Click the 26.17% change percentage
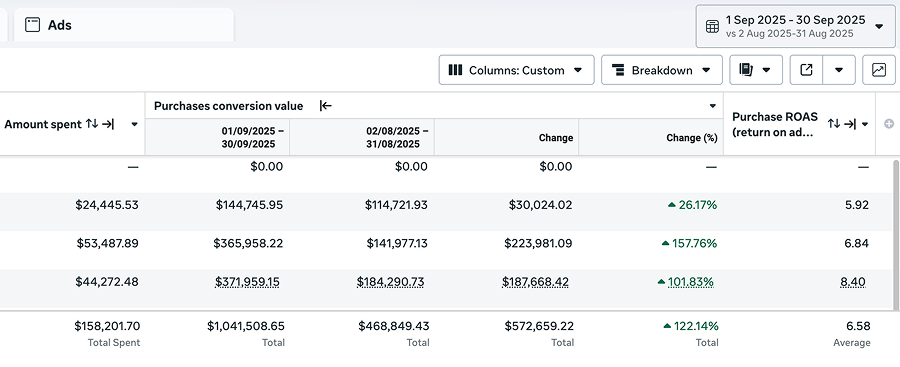The image size is (900, 367). (697, 205)
